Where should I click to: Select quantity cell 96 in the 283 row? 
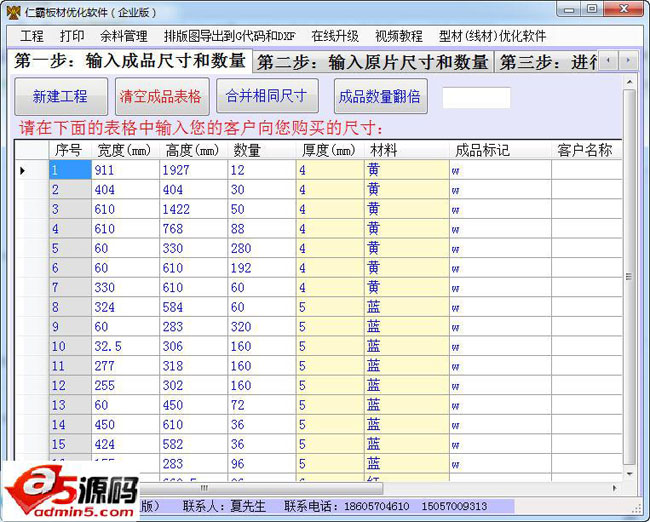(x=262, y=464)
